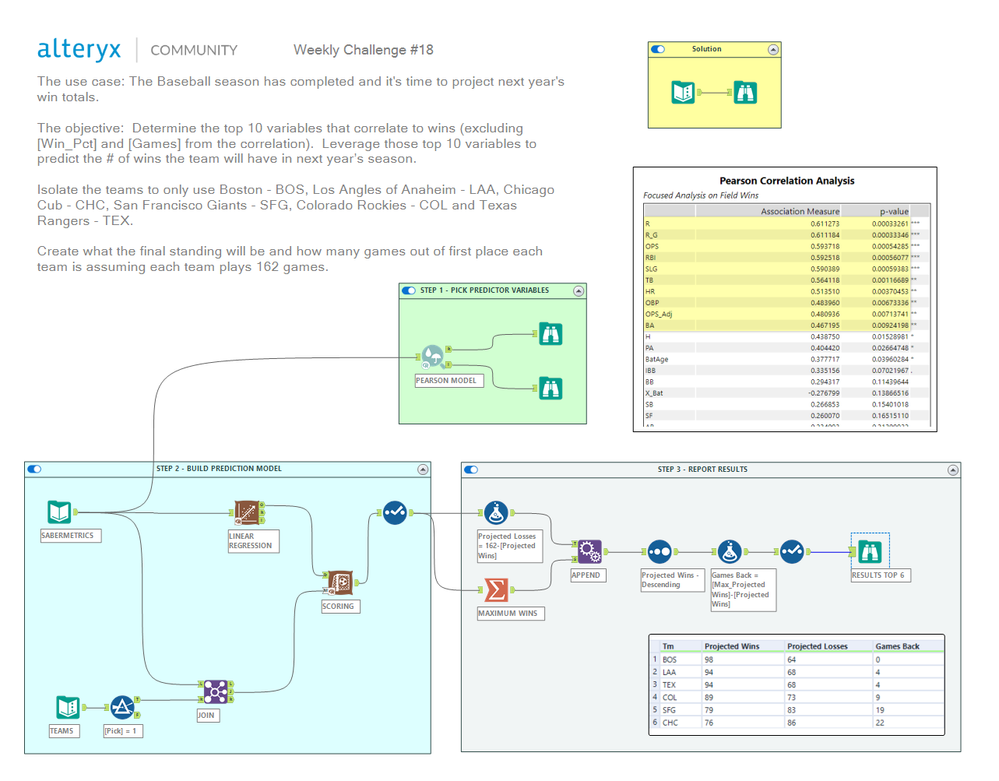The image size is (999, 781).
Task: Click the COMMUNITY text beside the logo
Action: pyautogui.click(x=194, y=50)
